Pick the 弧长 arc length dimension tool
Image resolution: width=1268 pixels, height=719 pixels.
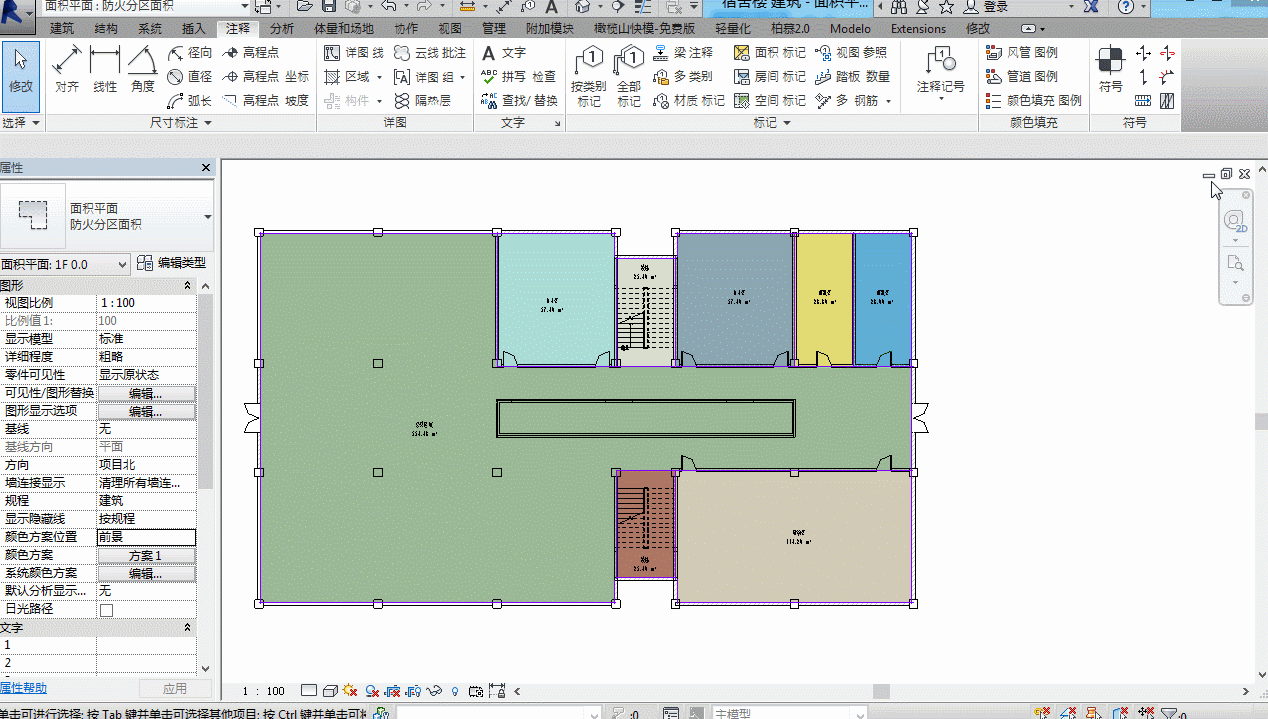(190, 100)
